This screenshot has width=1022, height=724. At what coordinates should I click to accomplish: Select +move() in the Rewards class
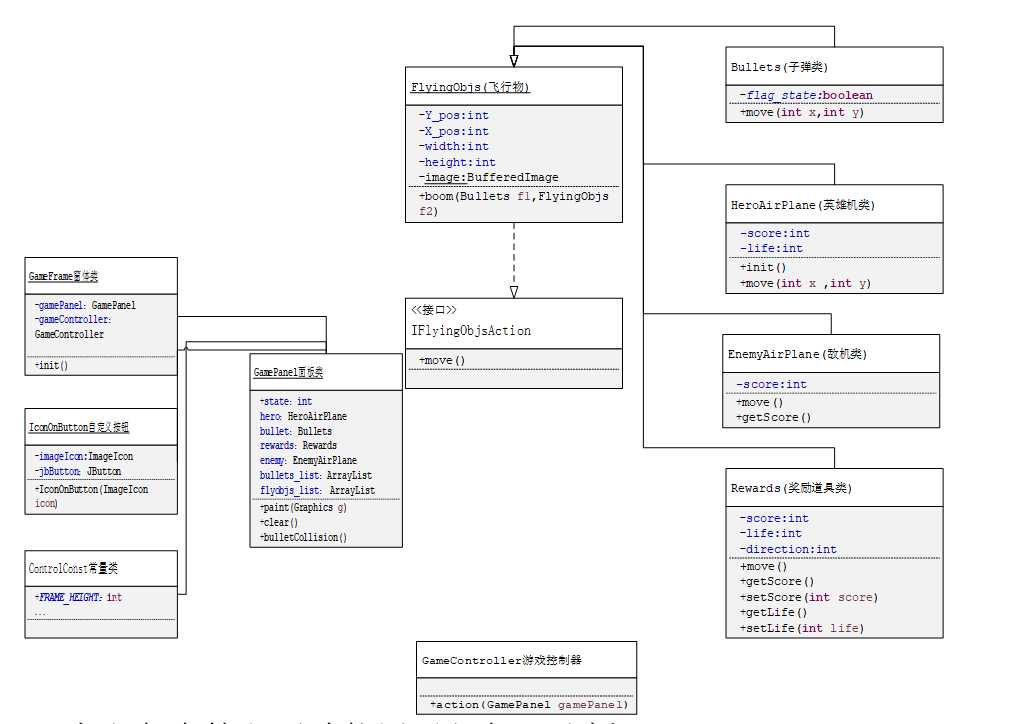point(763,566)
